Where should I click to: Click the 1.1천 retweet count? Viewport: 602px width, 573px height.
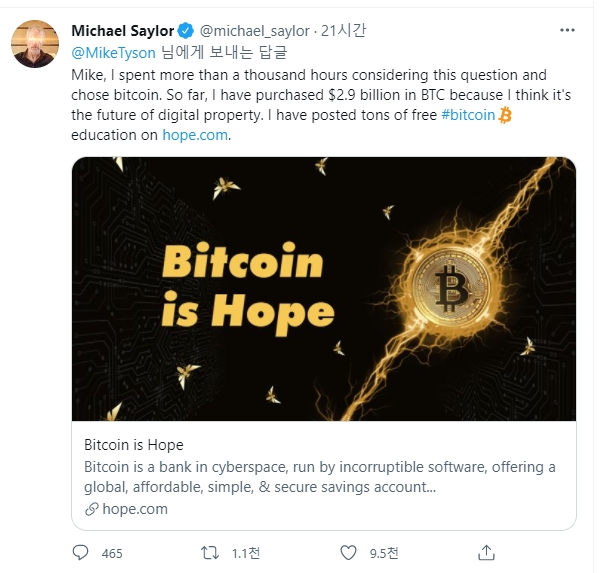tap(245, 553)
